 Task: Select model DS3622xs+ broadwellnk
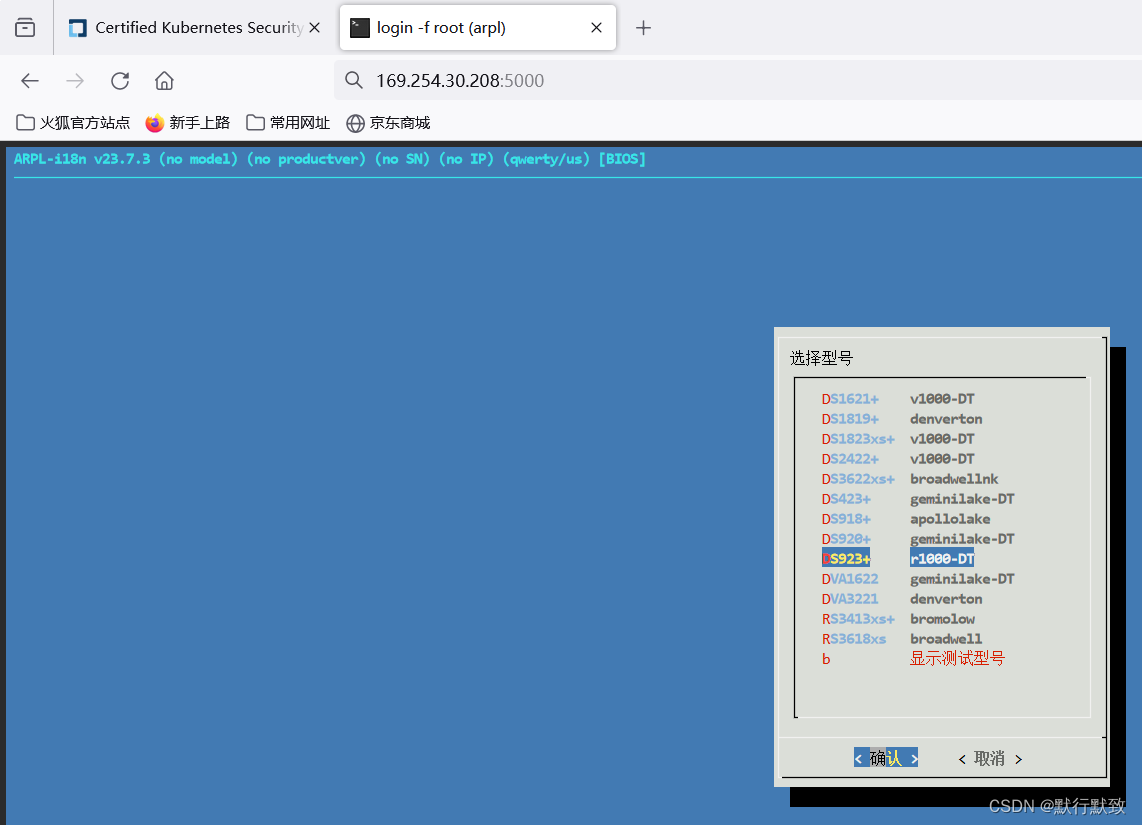(x=910, y=479)
